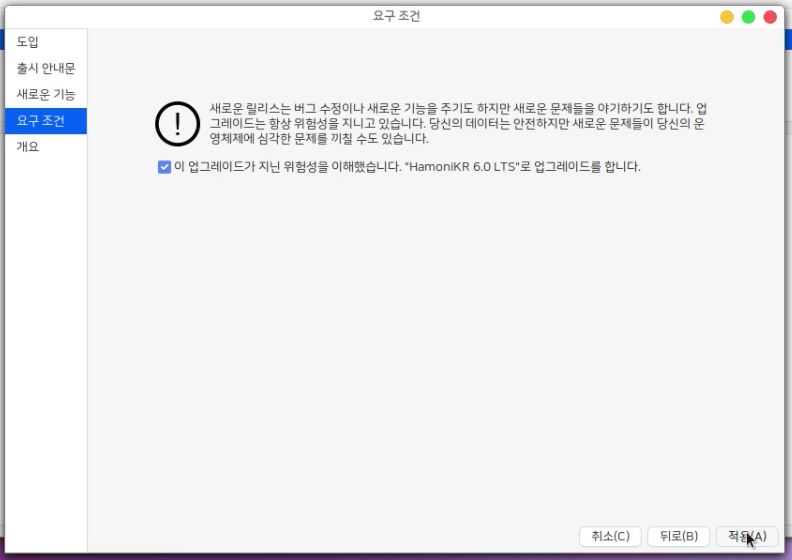Viewport: 792px width, 560px height.
Task: Click the exclamation warning icon
Action: click(177, 124)
